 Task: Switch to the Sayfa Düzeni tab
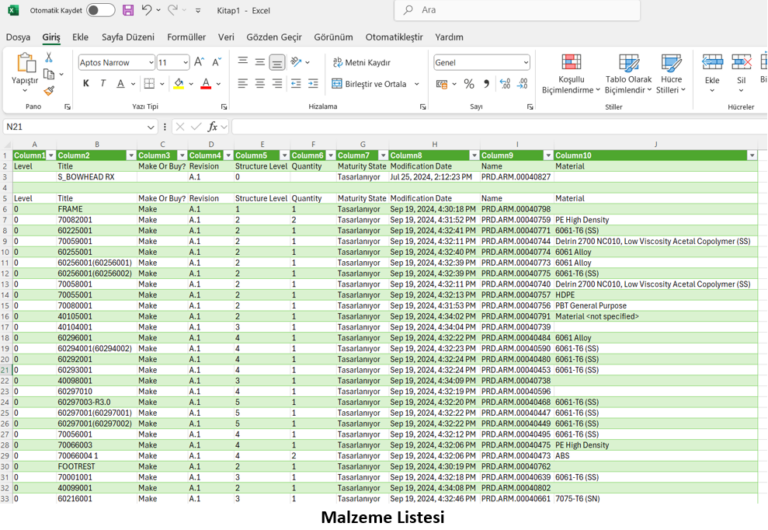point(127,37)
